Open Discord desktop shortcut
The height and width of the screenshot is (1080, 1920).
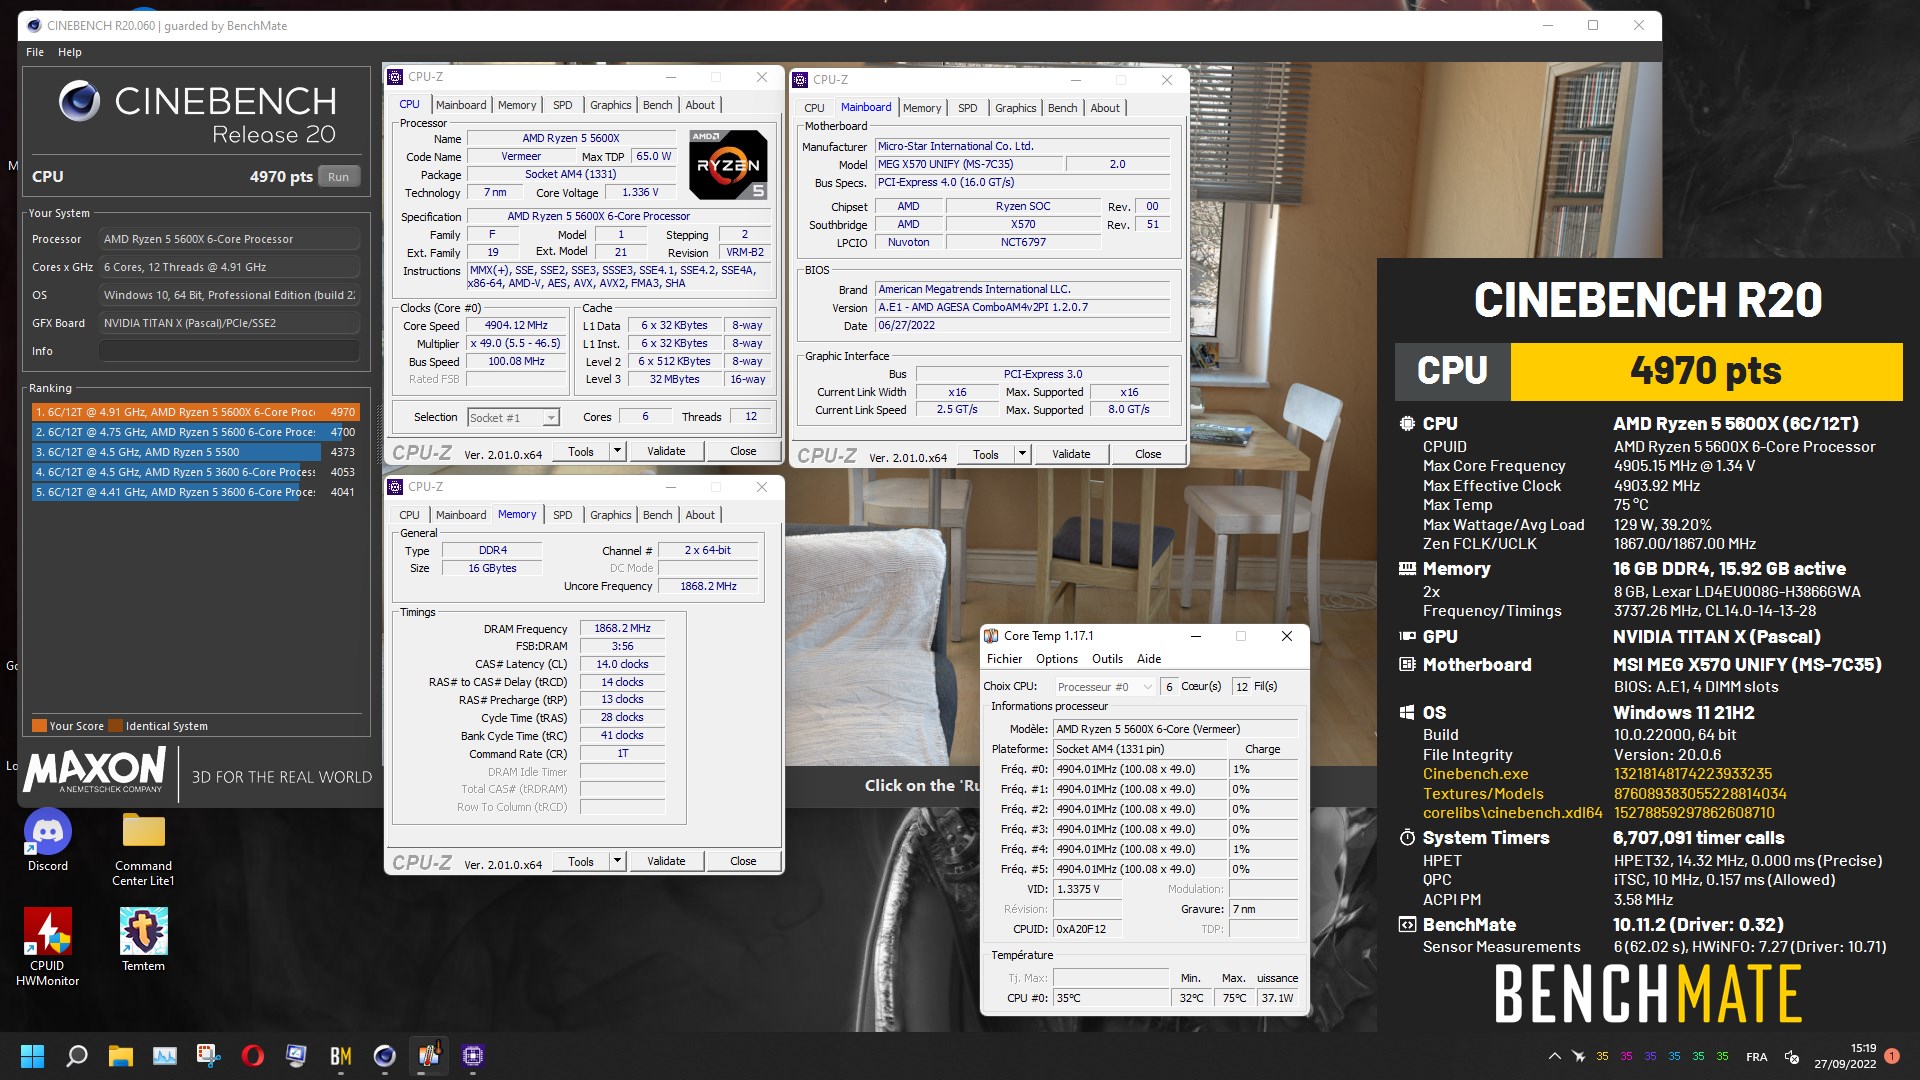48,842
